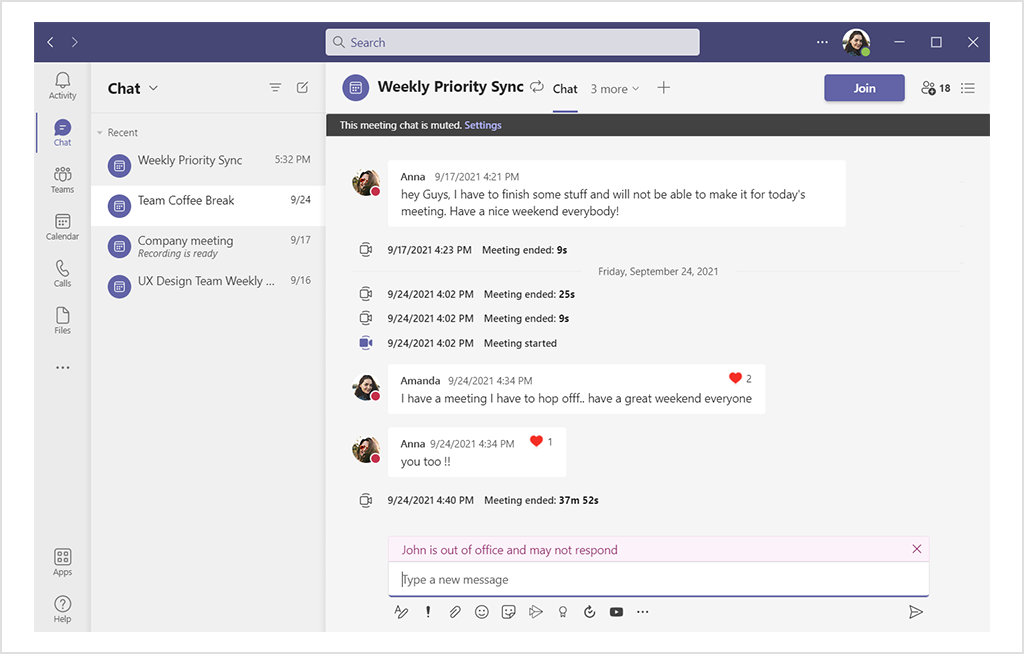Open the emoji picker
The height and width of the screenshot is (654, 1024).
[481, 611]
